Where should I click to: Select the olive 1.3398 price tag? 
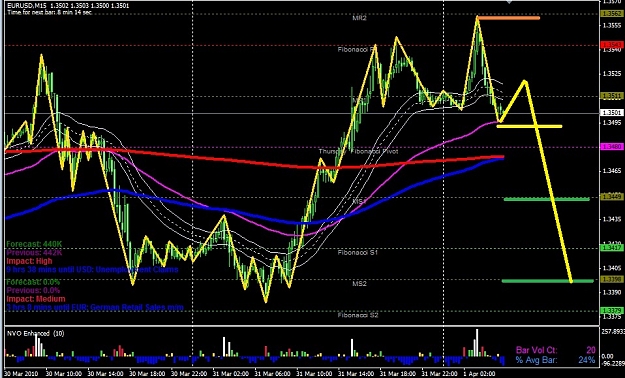[x=612, y=280]
